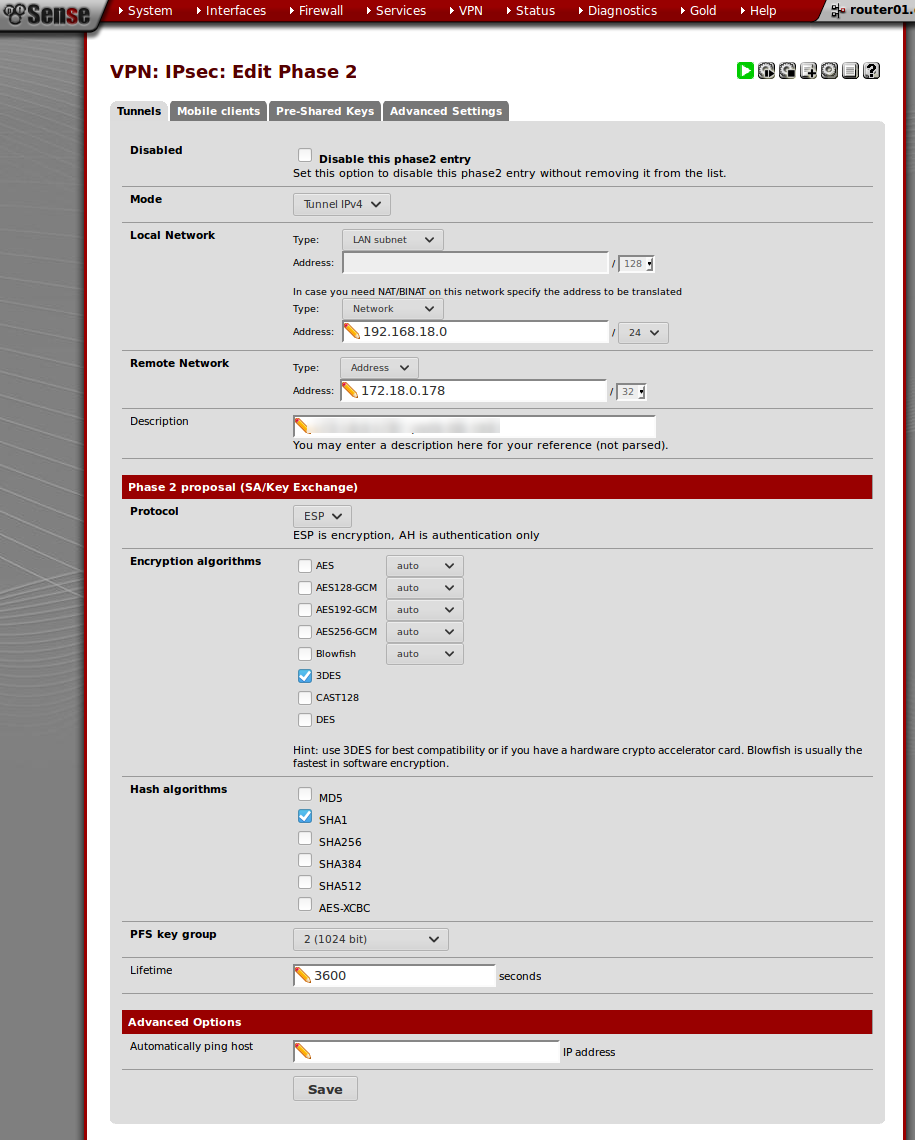Click the Lifetime seconds field 3600
The image size is (915, 1140).
394,976
